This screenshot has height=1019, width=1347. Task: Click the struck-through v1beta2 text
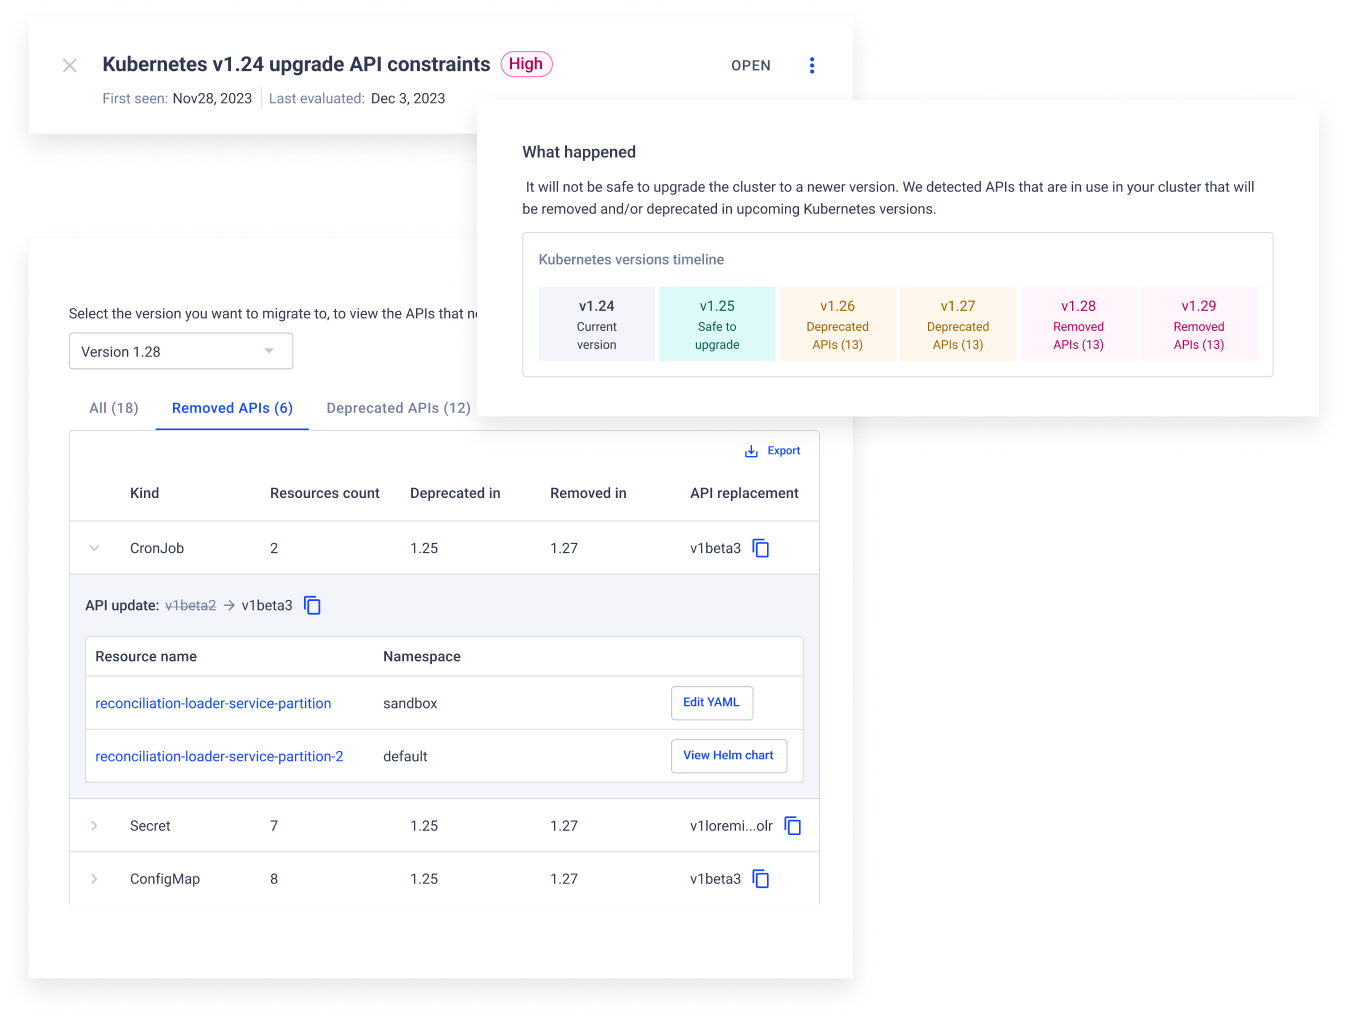pyautogui.click(x=190, y=605)
